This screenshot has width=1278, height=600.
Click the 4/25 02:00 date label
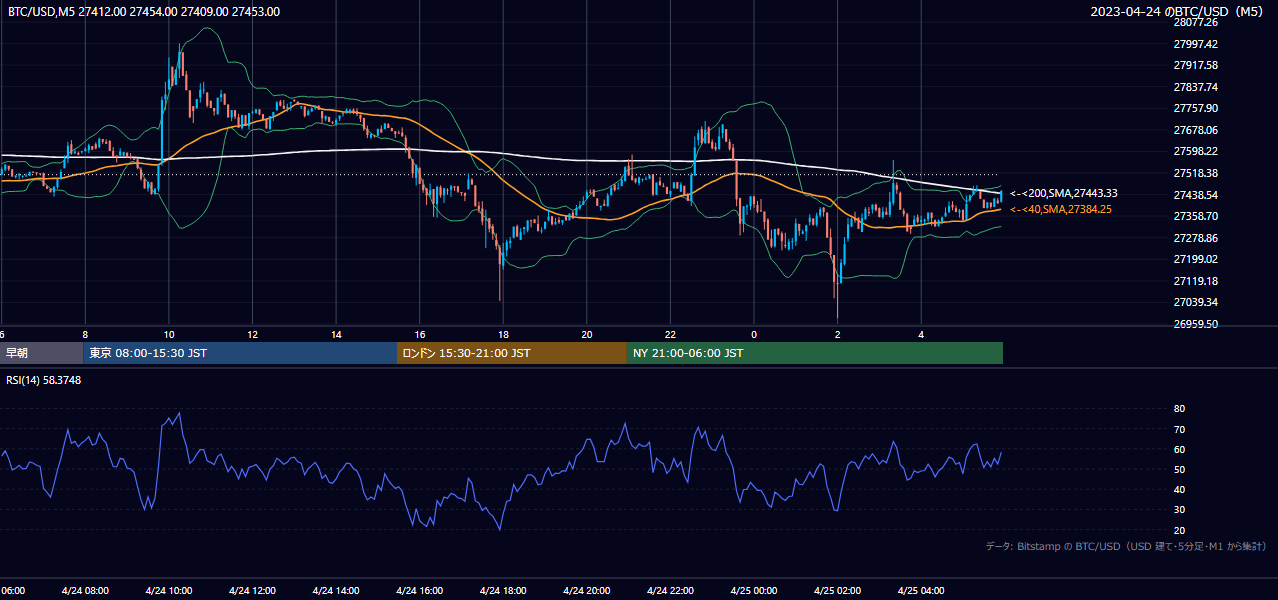(838, 591)
